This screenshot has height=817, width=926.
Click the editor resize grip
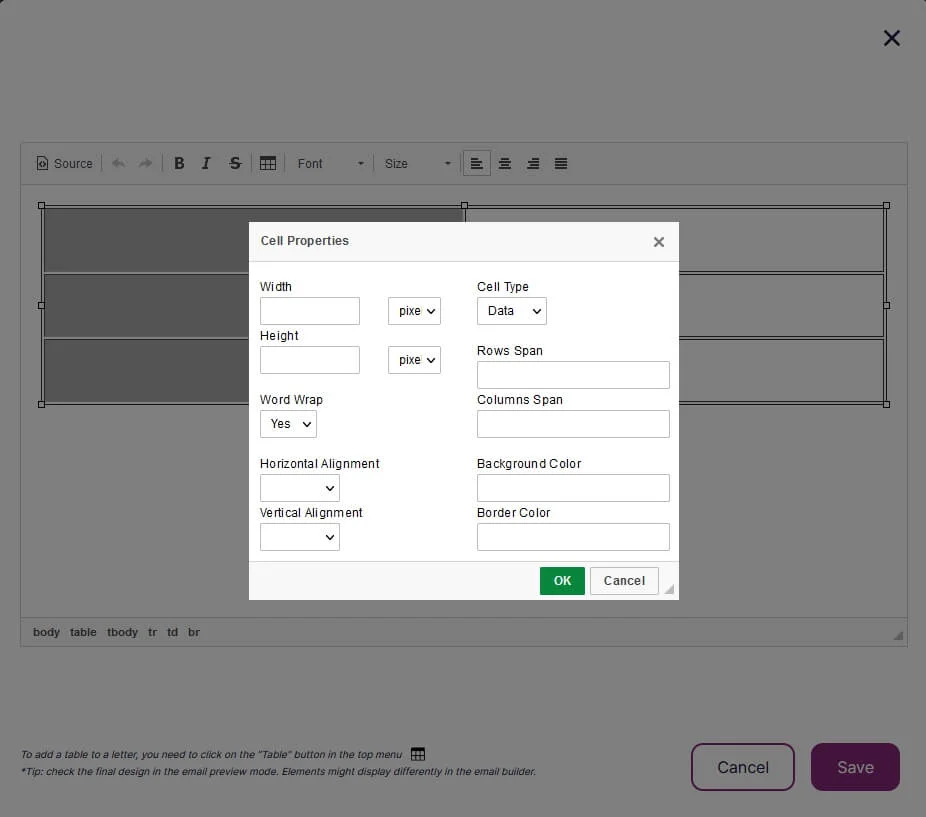[x=898, y=636]
